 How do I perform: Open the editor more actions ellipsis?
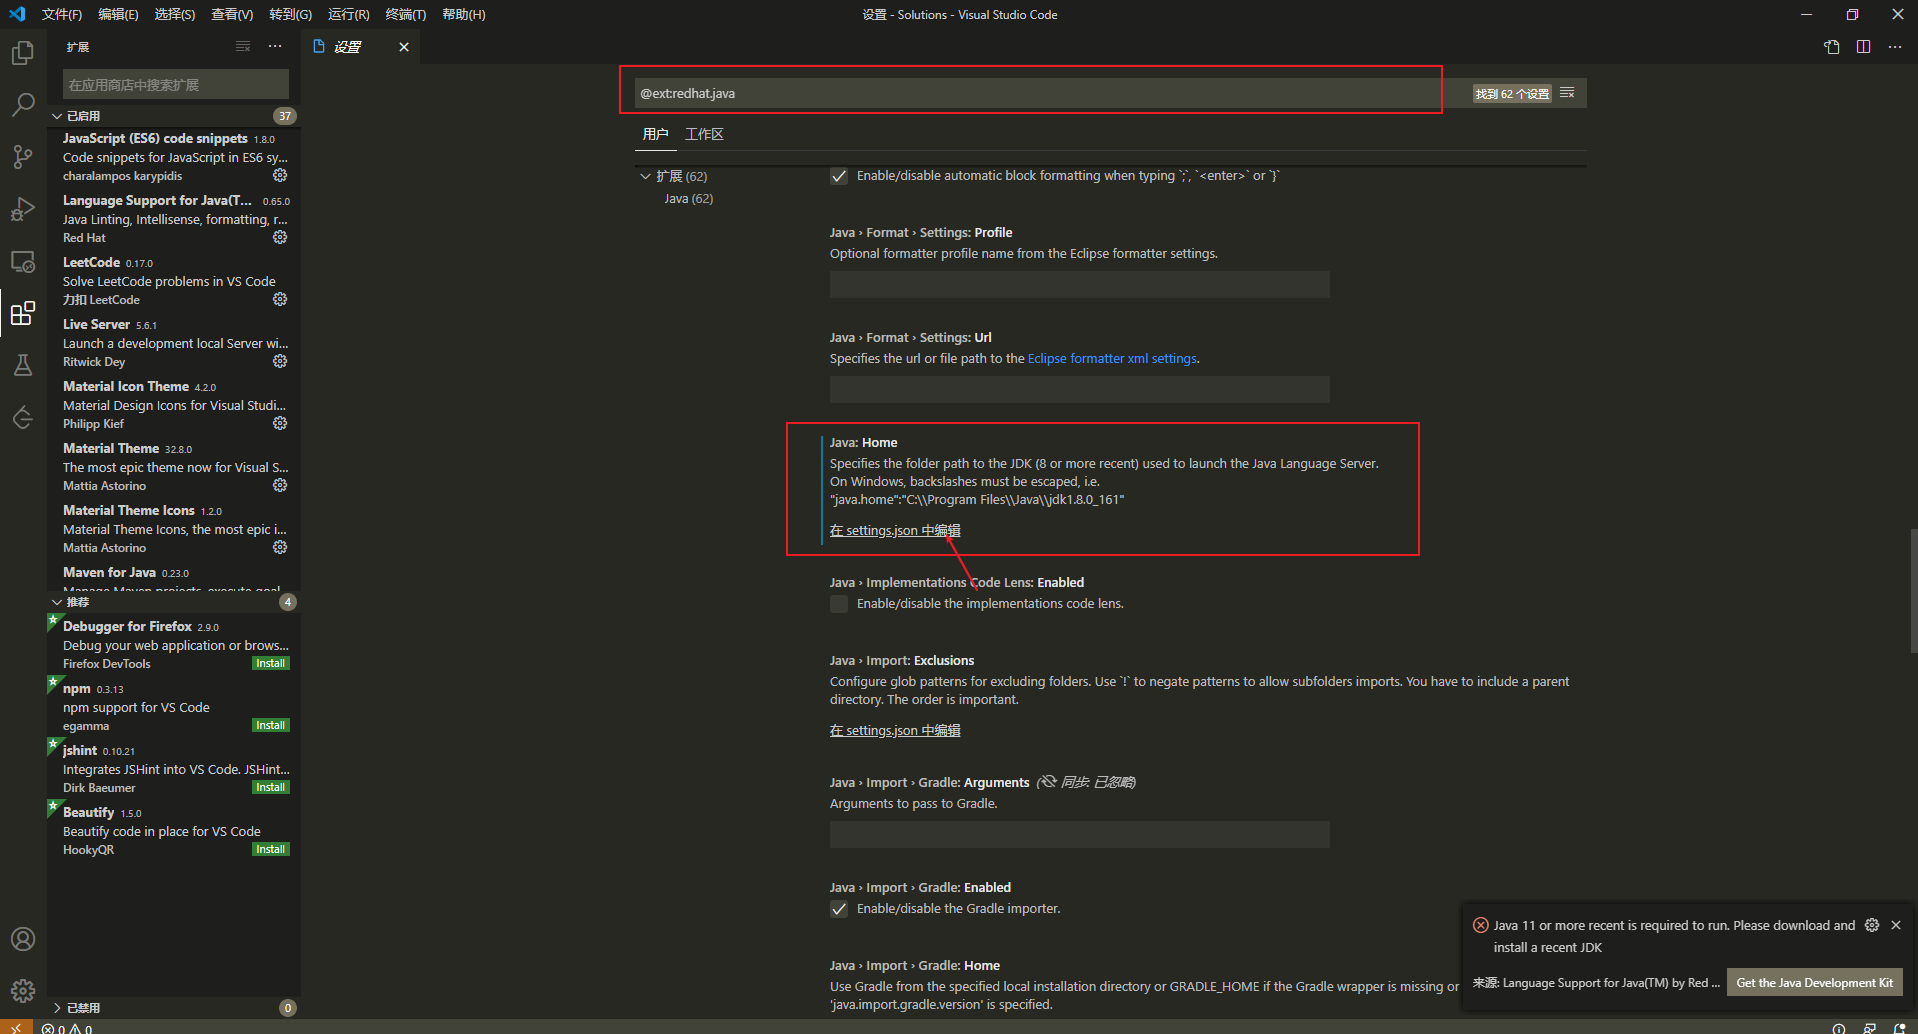1895,47
